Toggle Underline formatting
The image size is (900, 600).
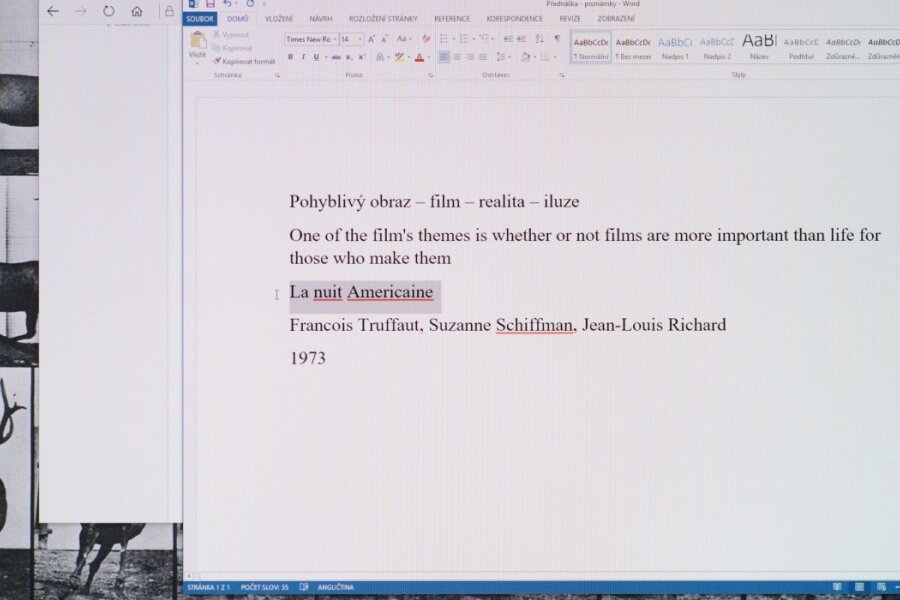(316, 57)
